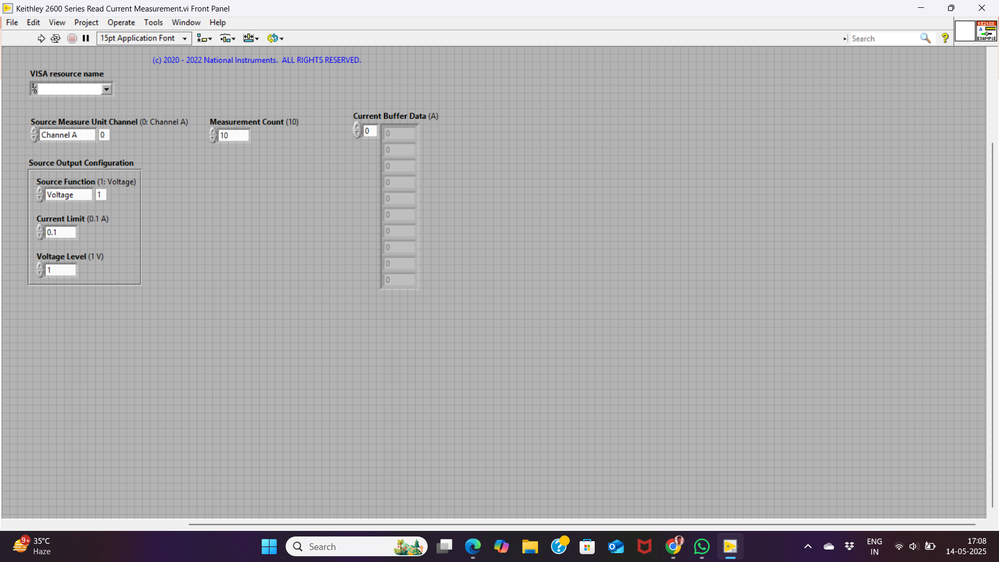Click Run Continuously button
The height and width of the screenshot is (562, 999).
pyautogui.click(x=55, y=38)
